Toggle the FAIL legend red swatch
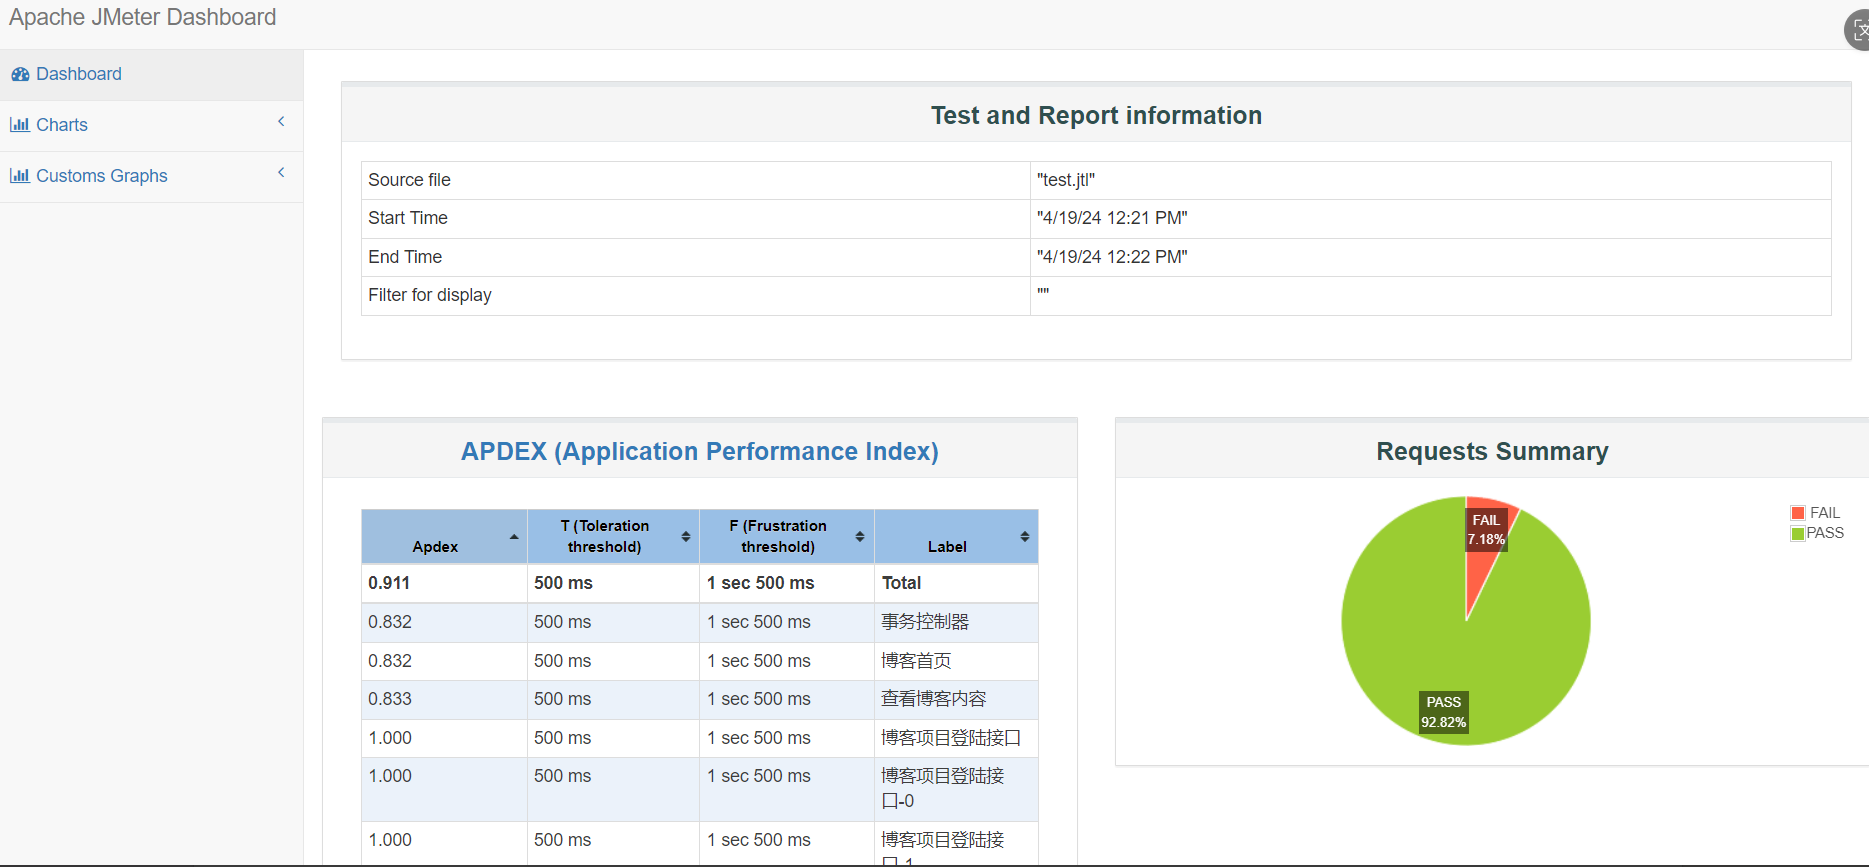 coord(1798,513)
